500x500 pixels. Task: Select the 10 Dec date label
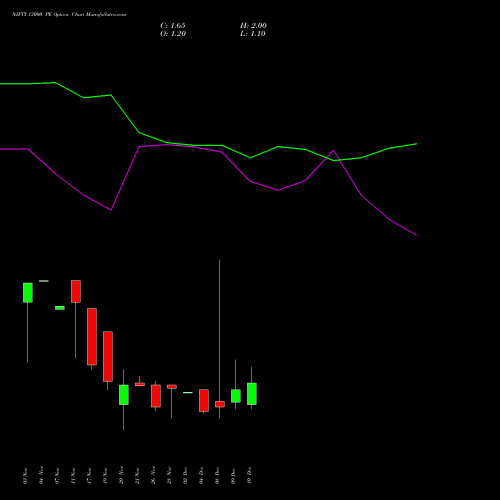click(x=249, y=476)
